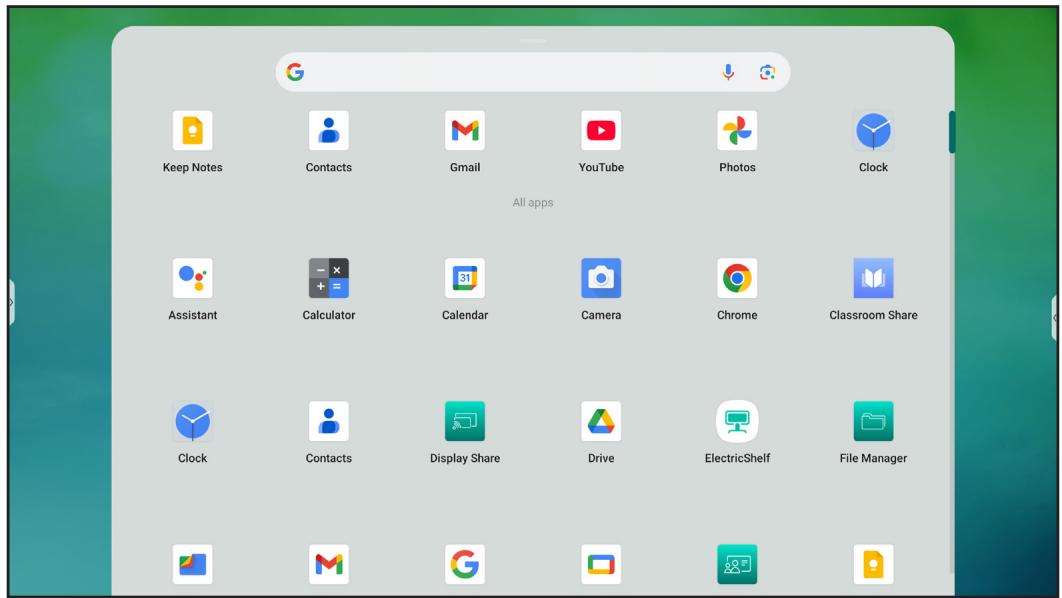Open the Calendar app
Screen dimensions: 1062x598
click(x=465, y=278)
